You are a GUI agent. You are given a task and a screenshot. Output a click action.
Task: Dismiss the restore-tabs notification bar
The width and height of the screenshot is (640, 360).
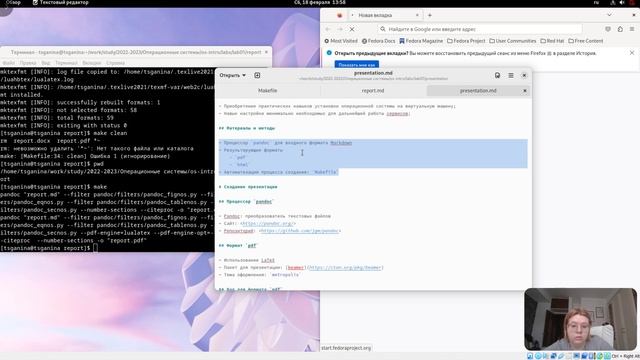632,53
